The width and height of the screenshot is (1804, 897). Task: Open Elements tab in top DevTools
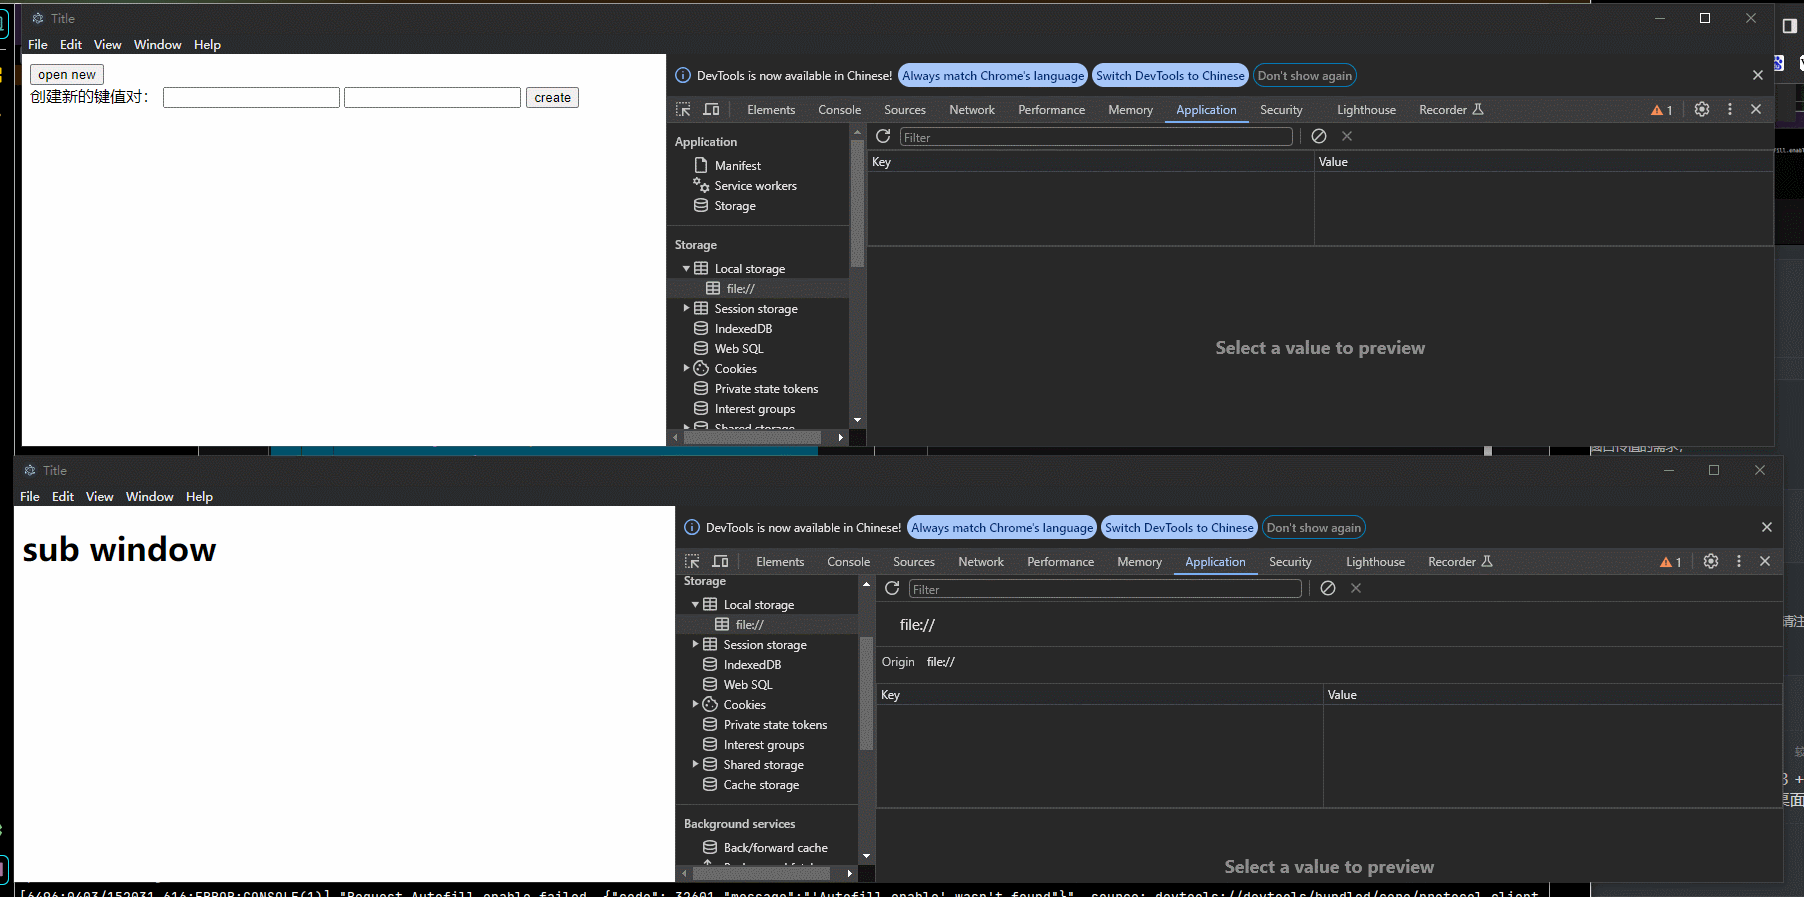pos(771,110)
